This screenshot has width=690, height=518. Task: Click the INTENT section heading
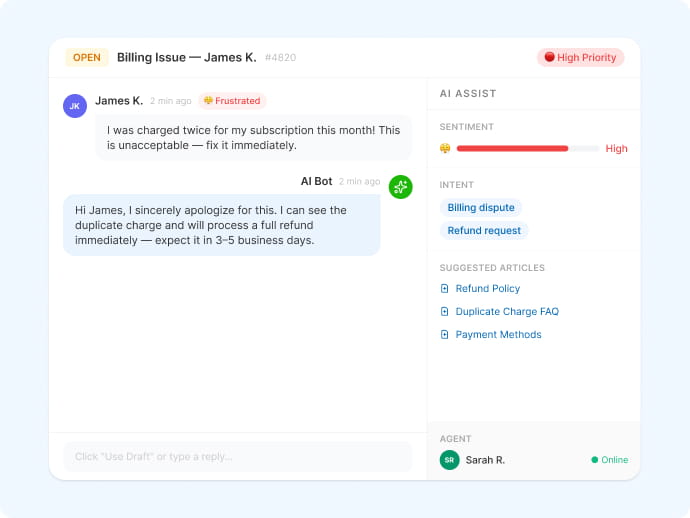(456, 185)
